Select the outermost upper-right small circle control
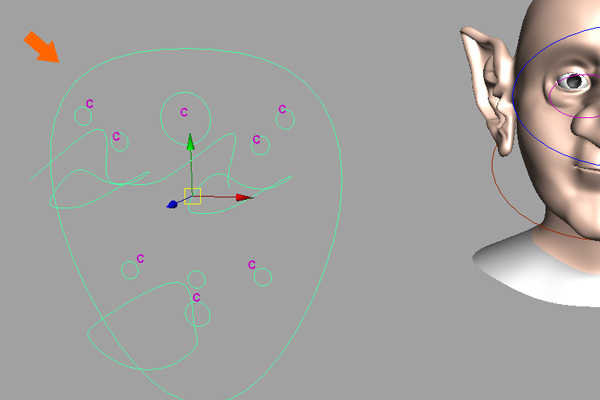 [x=285, y=120]
